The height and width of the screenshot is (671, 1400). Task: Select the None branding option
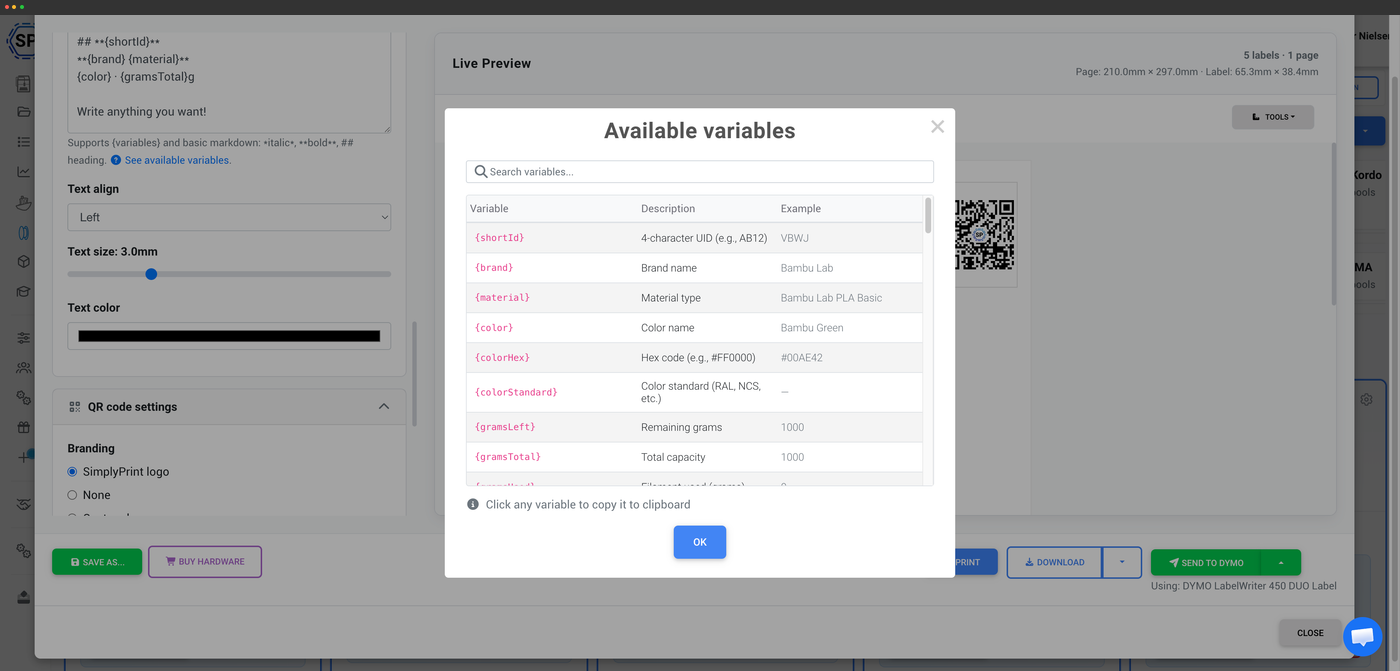72,495
